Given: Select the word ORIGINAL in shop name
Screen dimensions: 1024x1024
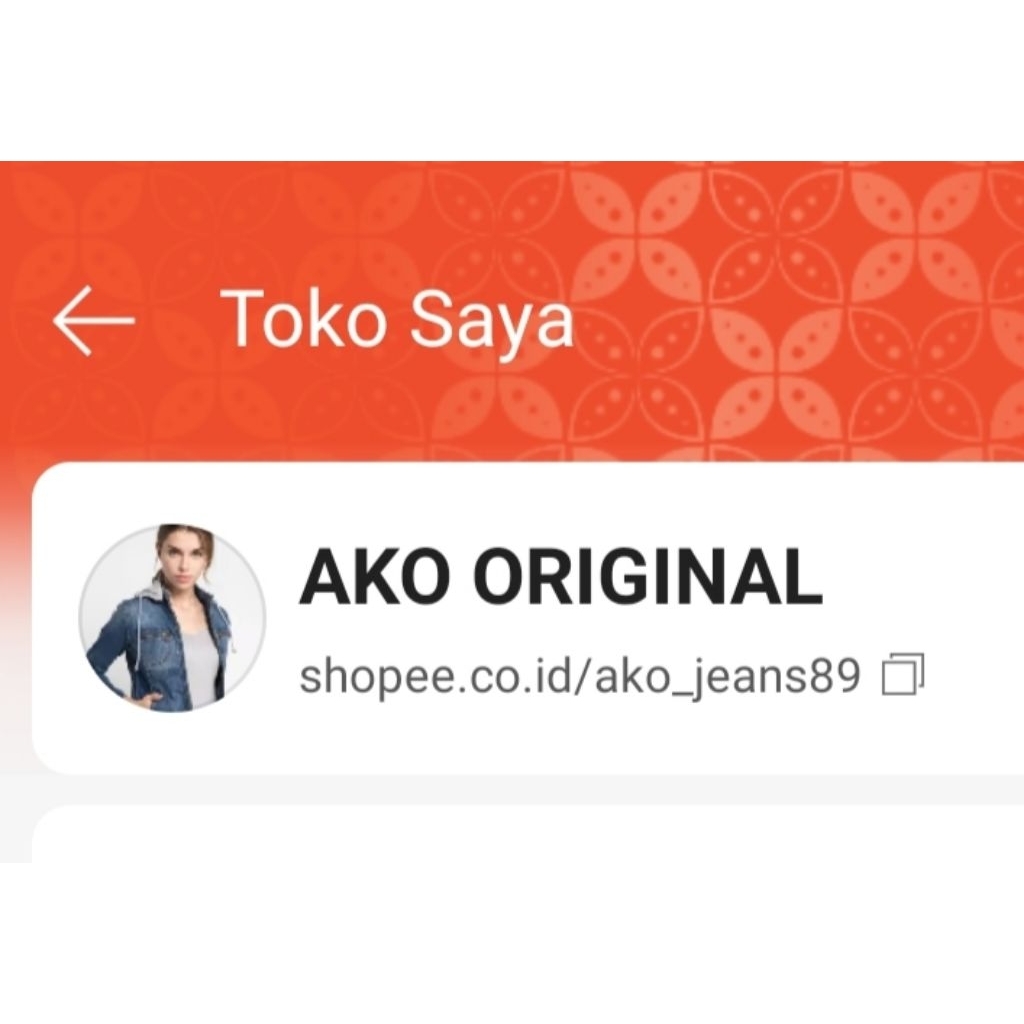Looking at the screenshot, I should [x=648, y=577].
